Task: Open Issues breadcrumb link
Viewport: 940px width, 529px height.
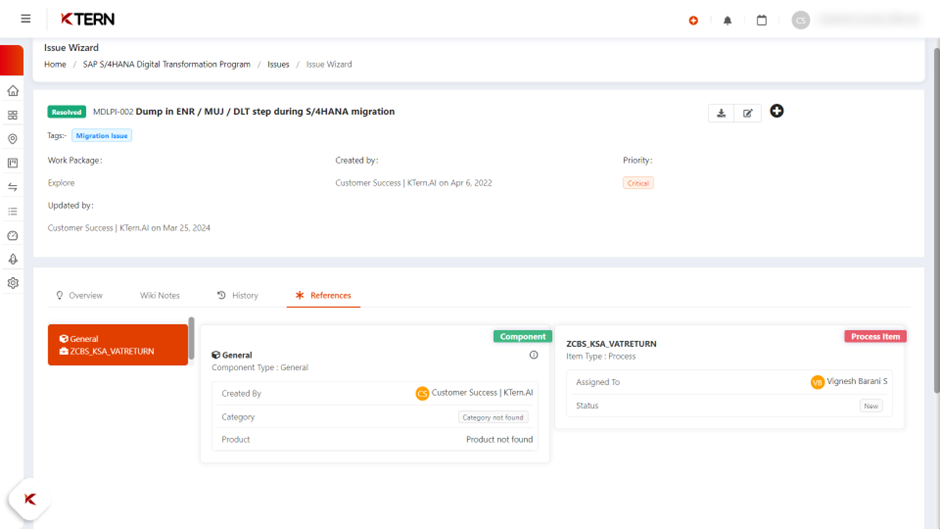Action: (278, 64)
